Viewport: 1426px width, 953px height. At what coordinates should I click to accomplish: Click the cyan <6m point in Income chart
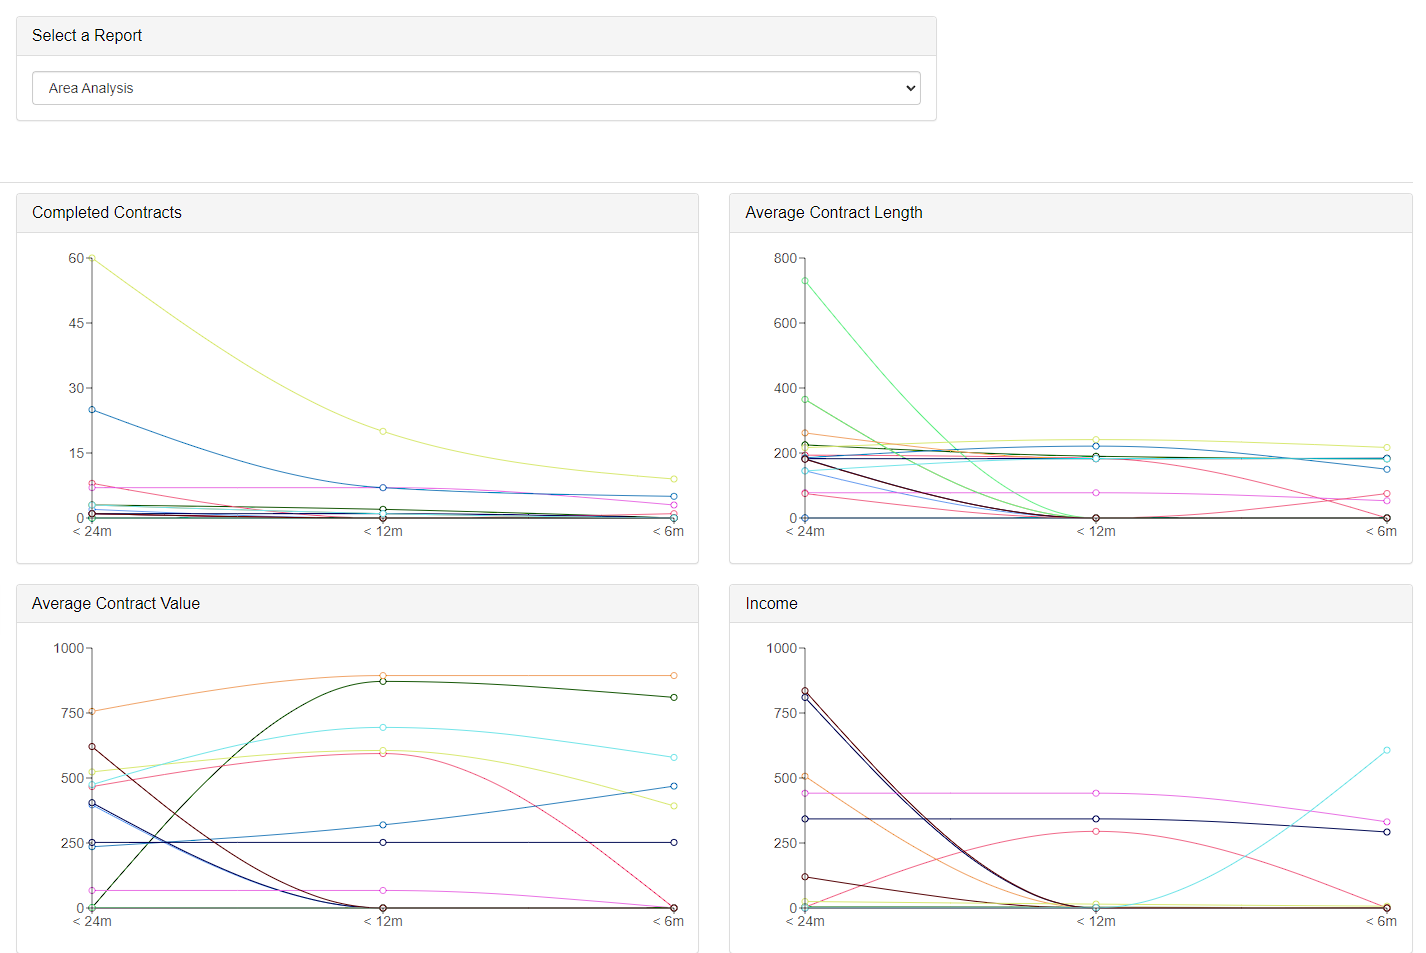click(x=1387, y=750)
